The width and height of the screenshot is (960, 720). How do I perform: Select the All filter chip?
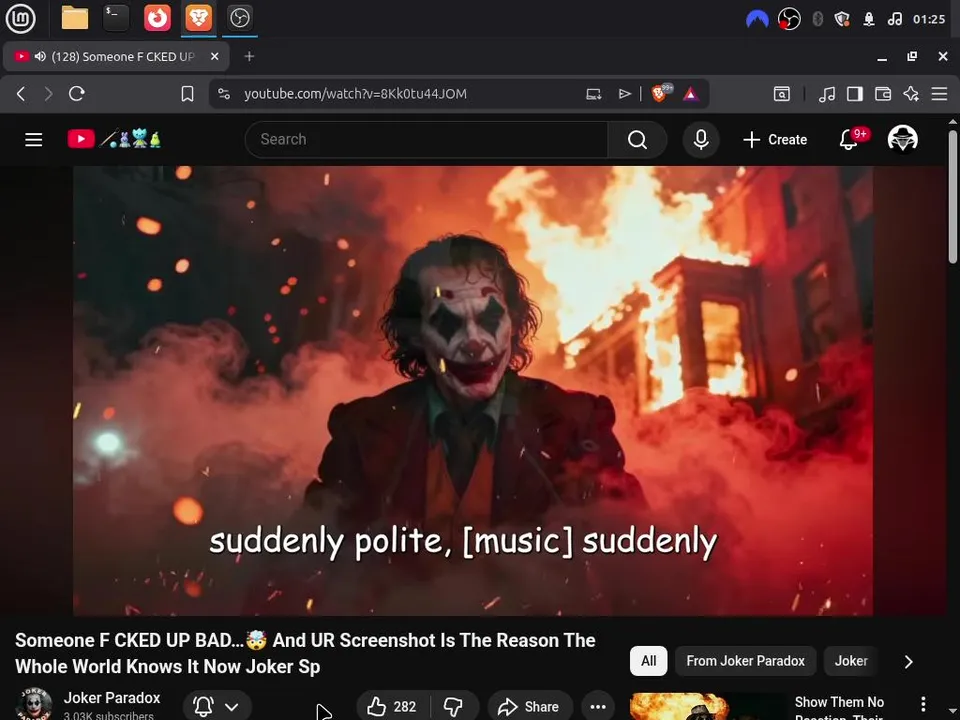[x=648, y=661]
